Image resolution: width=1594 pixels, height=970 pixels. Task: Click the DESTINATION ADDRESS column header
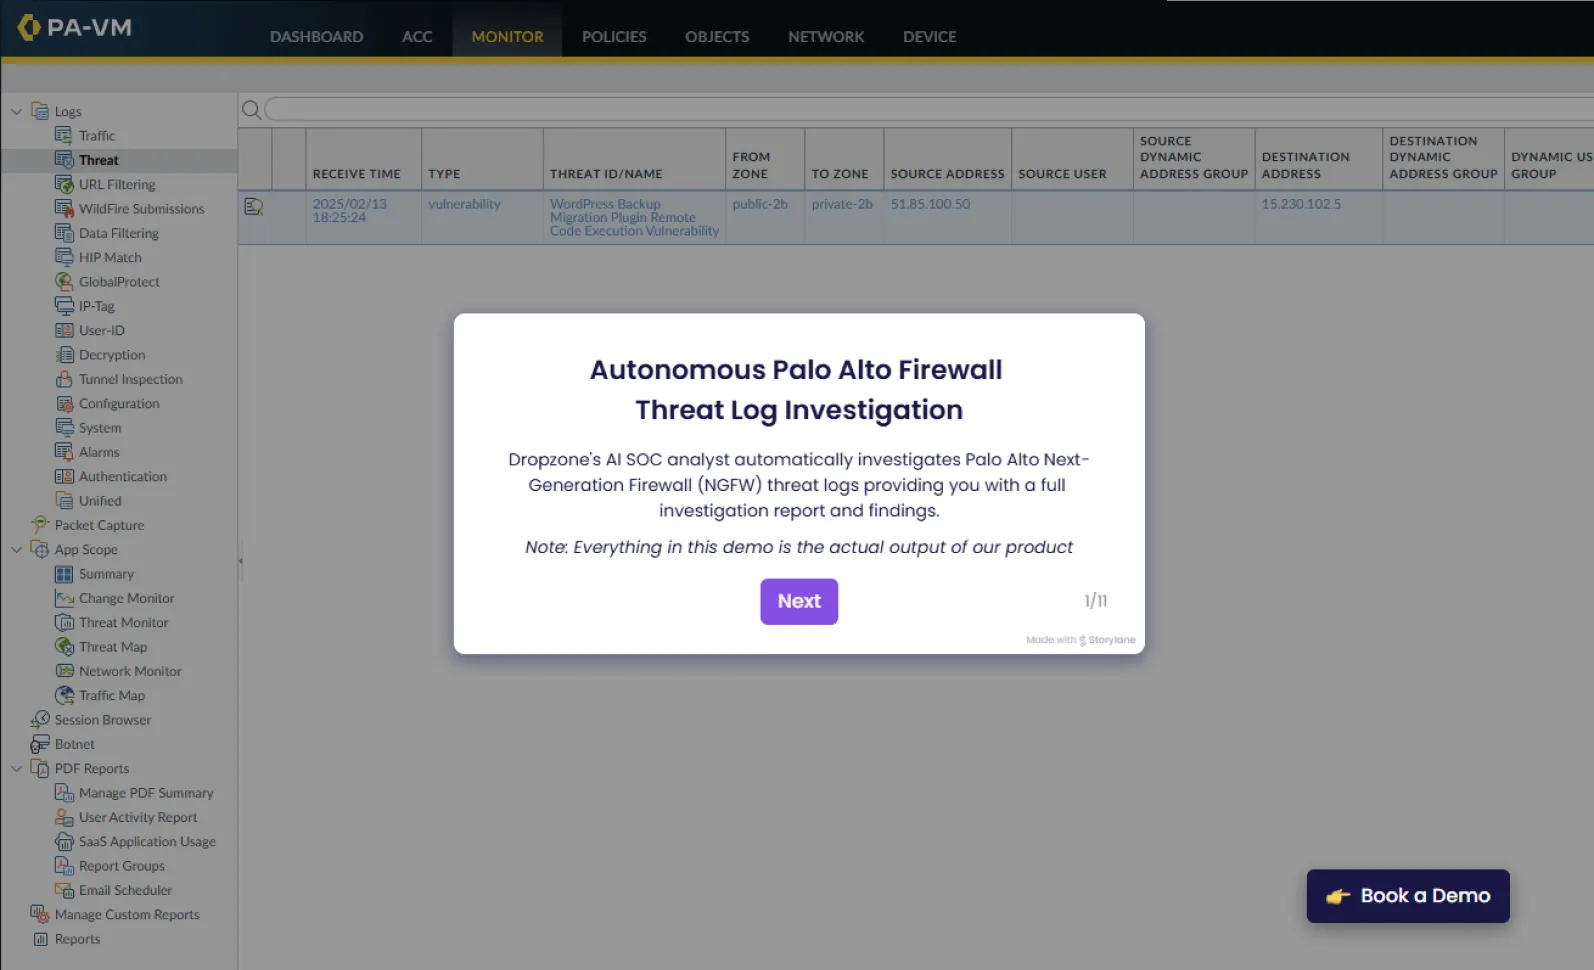point(1305,165)
